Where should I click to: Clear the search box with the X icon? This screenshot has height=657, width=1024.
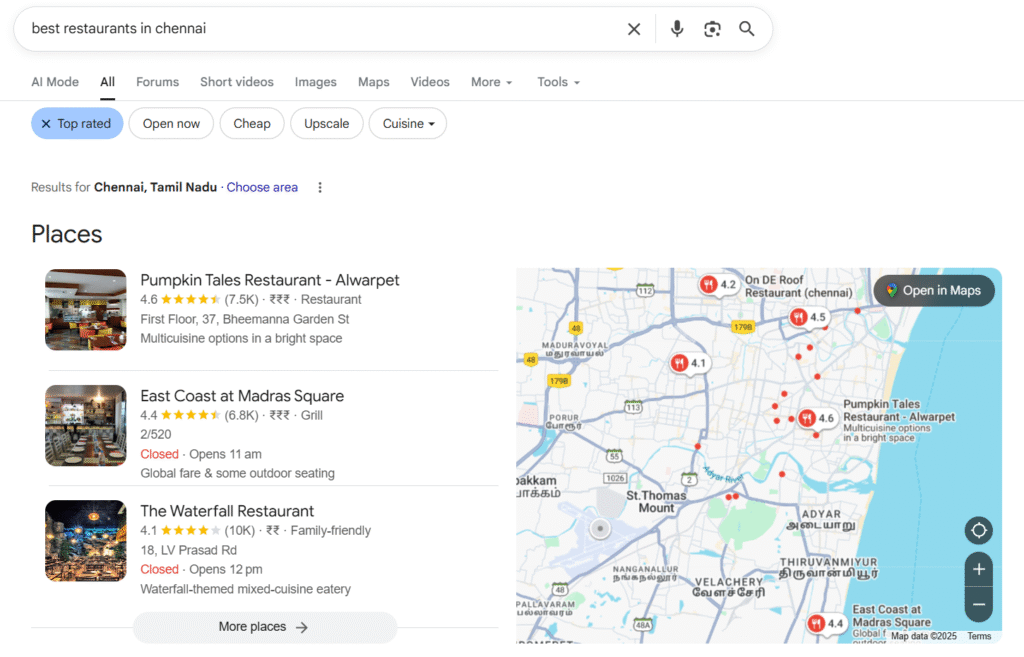click(x=634, y=29)
